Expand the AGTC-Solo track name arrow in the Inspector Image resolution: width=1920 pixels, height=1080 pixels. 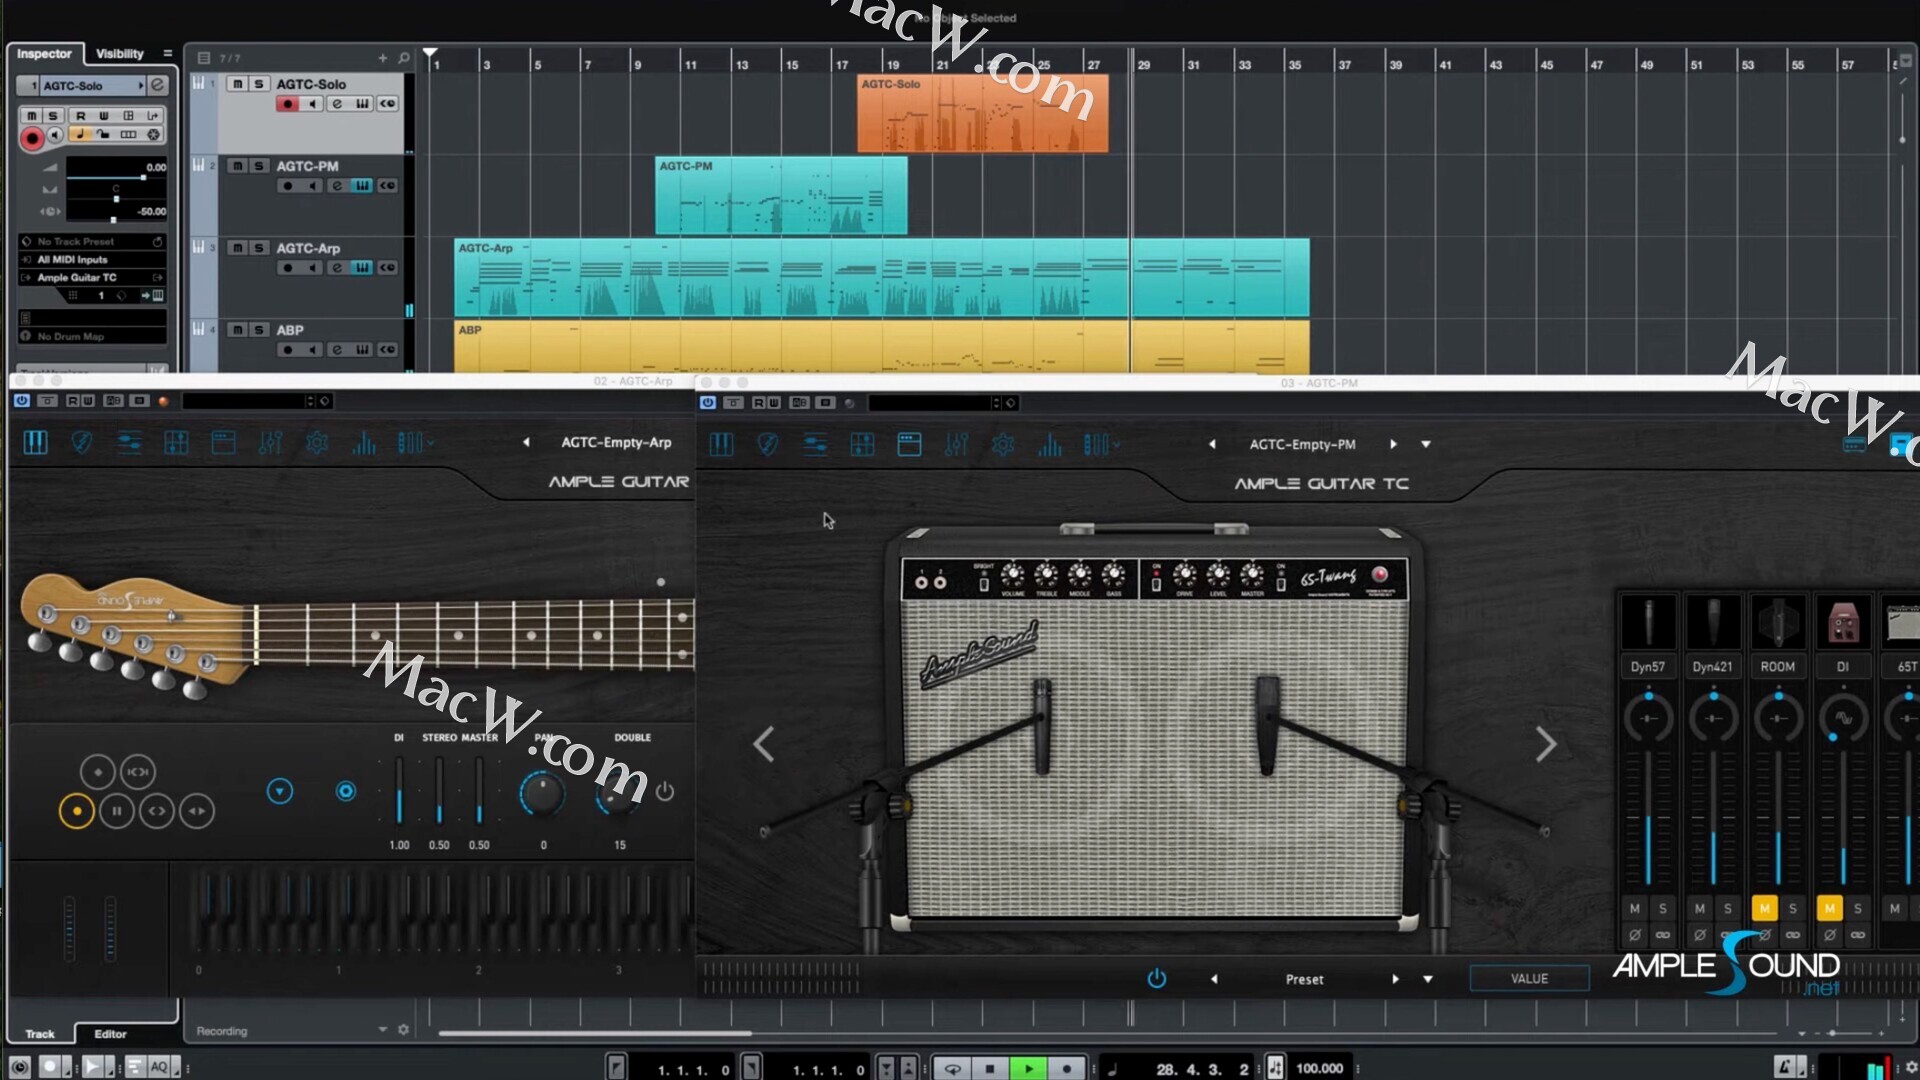141,86
